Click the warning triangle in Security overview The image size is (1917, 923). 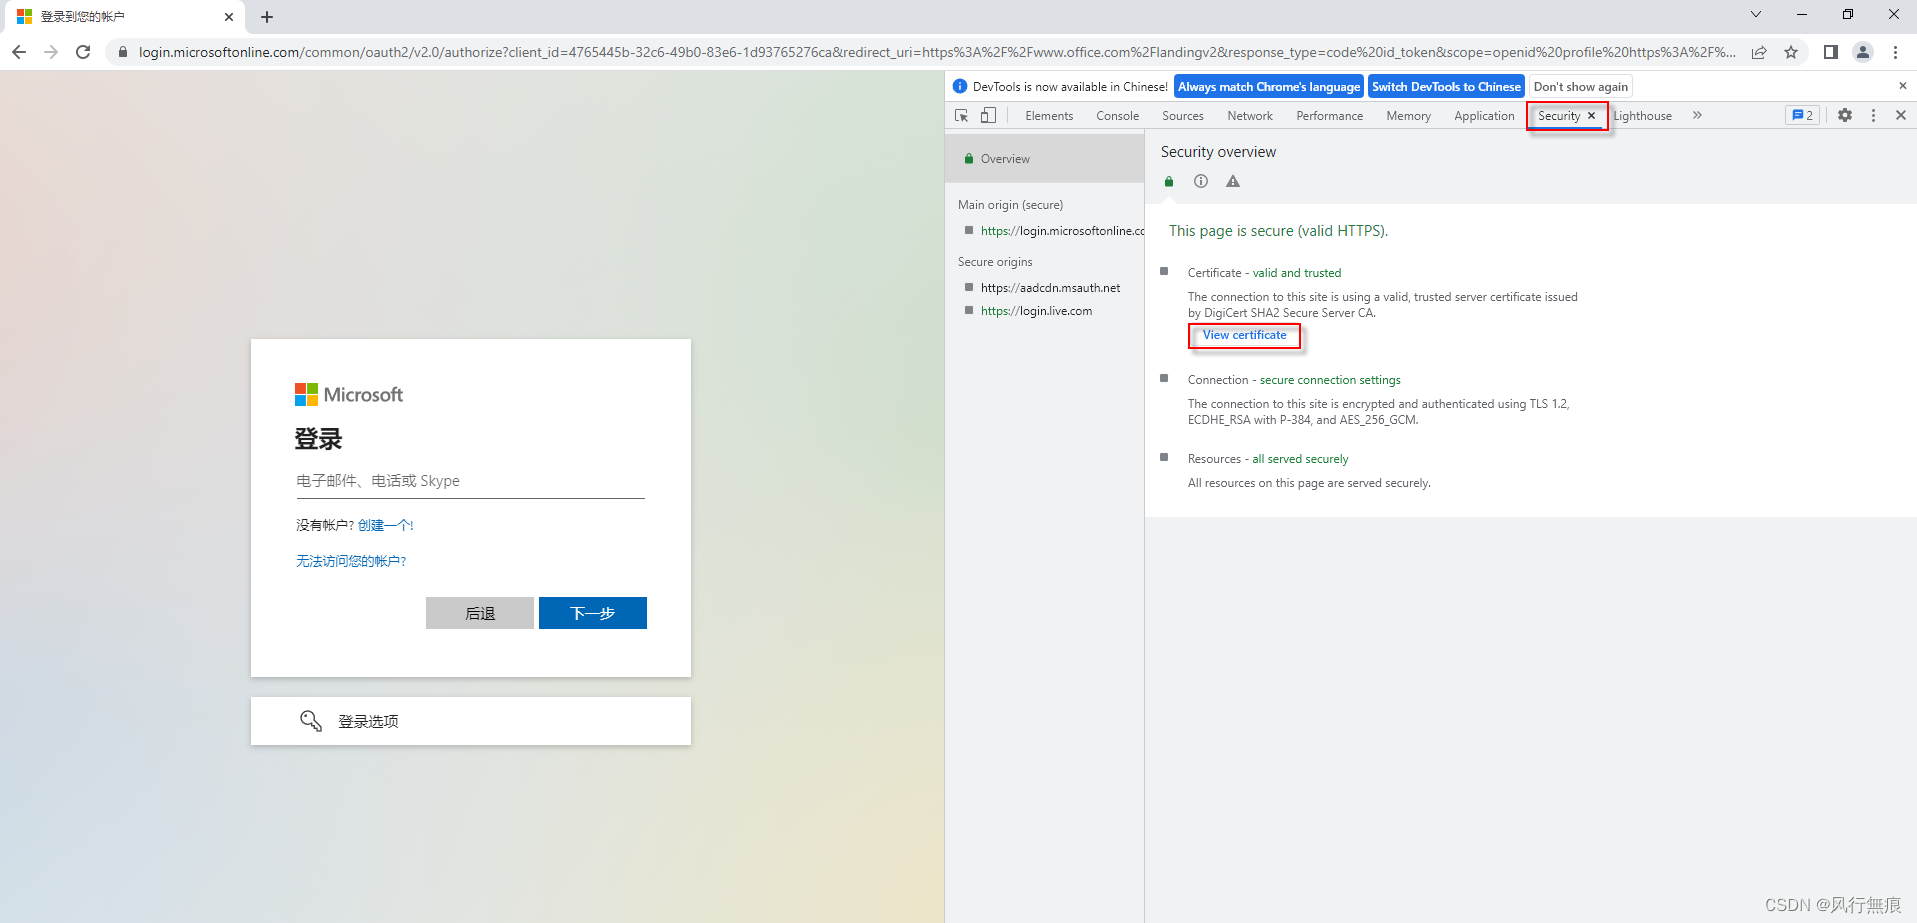click(1232, 181)
